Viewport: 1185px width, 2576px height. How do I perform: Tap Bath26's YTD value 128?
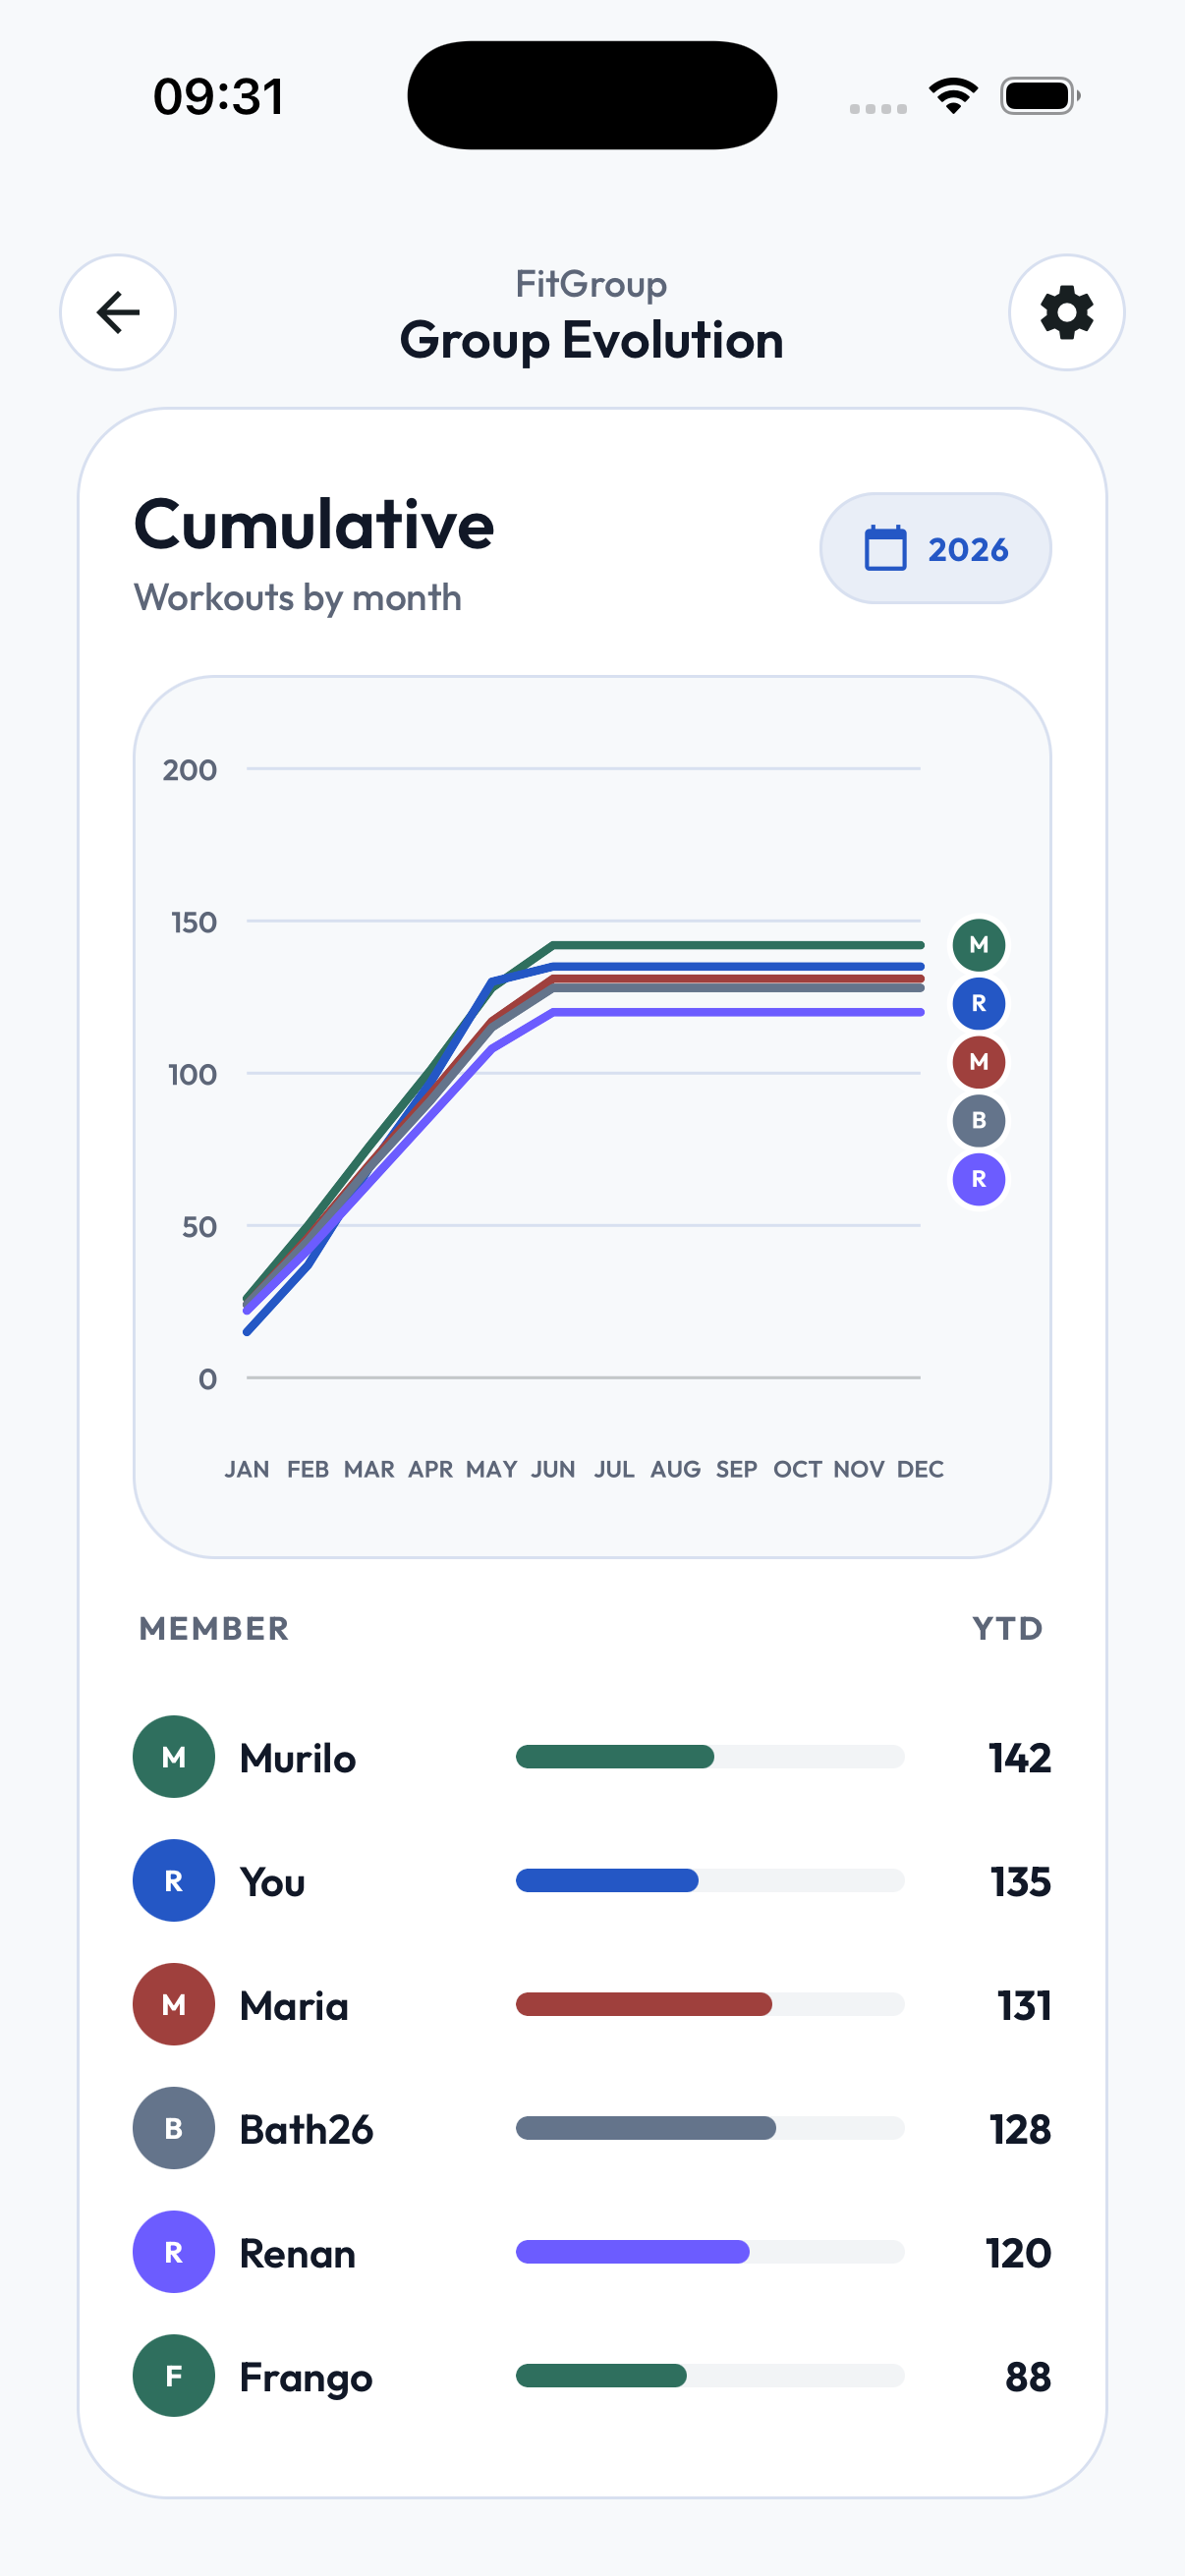(x=1020, y=2130)
